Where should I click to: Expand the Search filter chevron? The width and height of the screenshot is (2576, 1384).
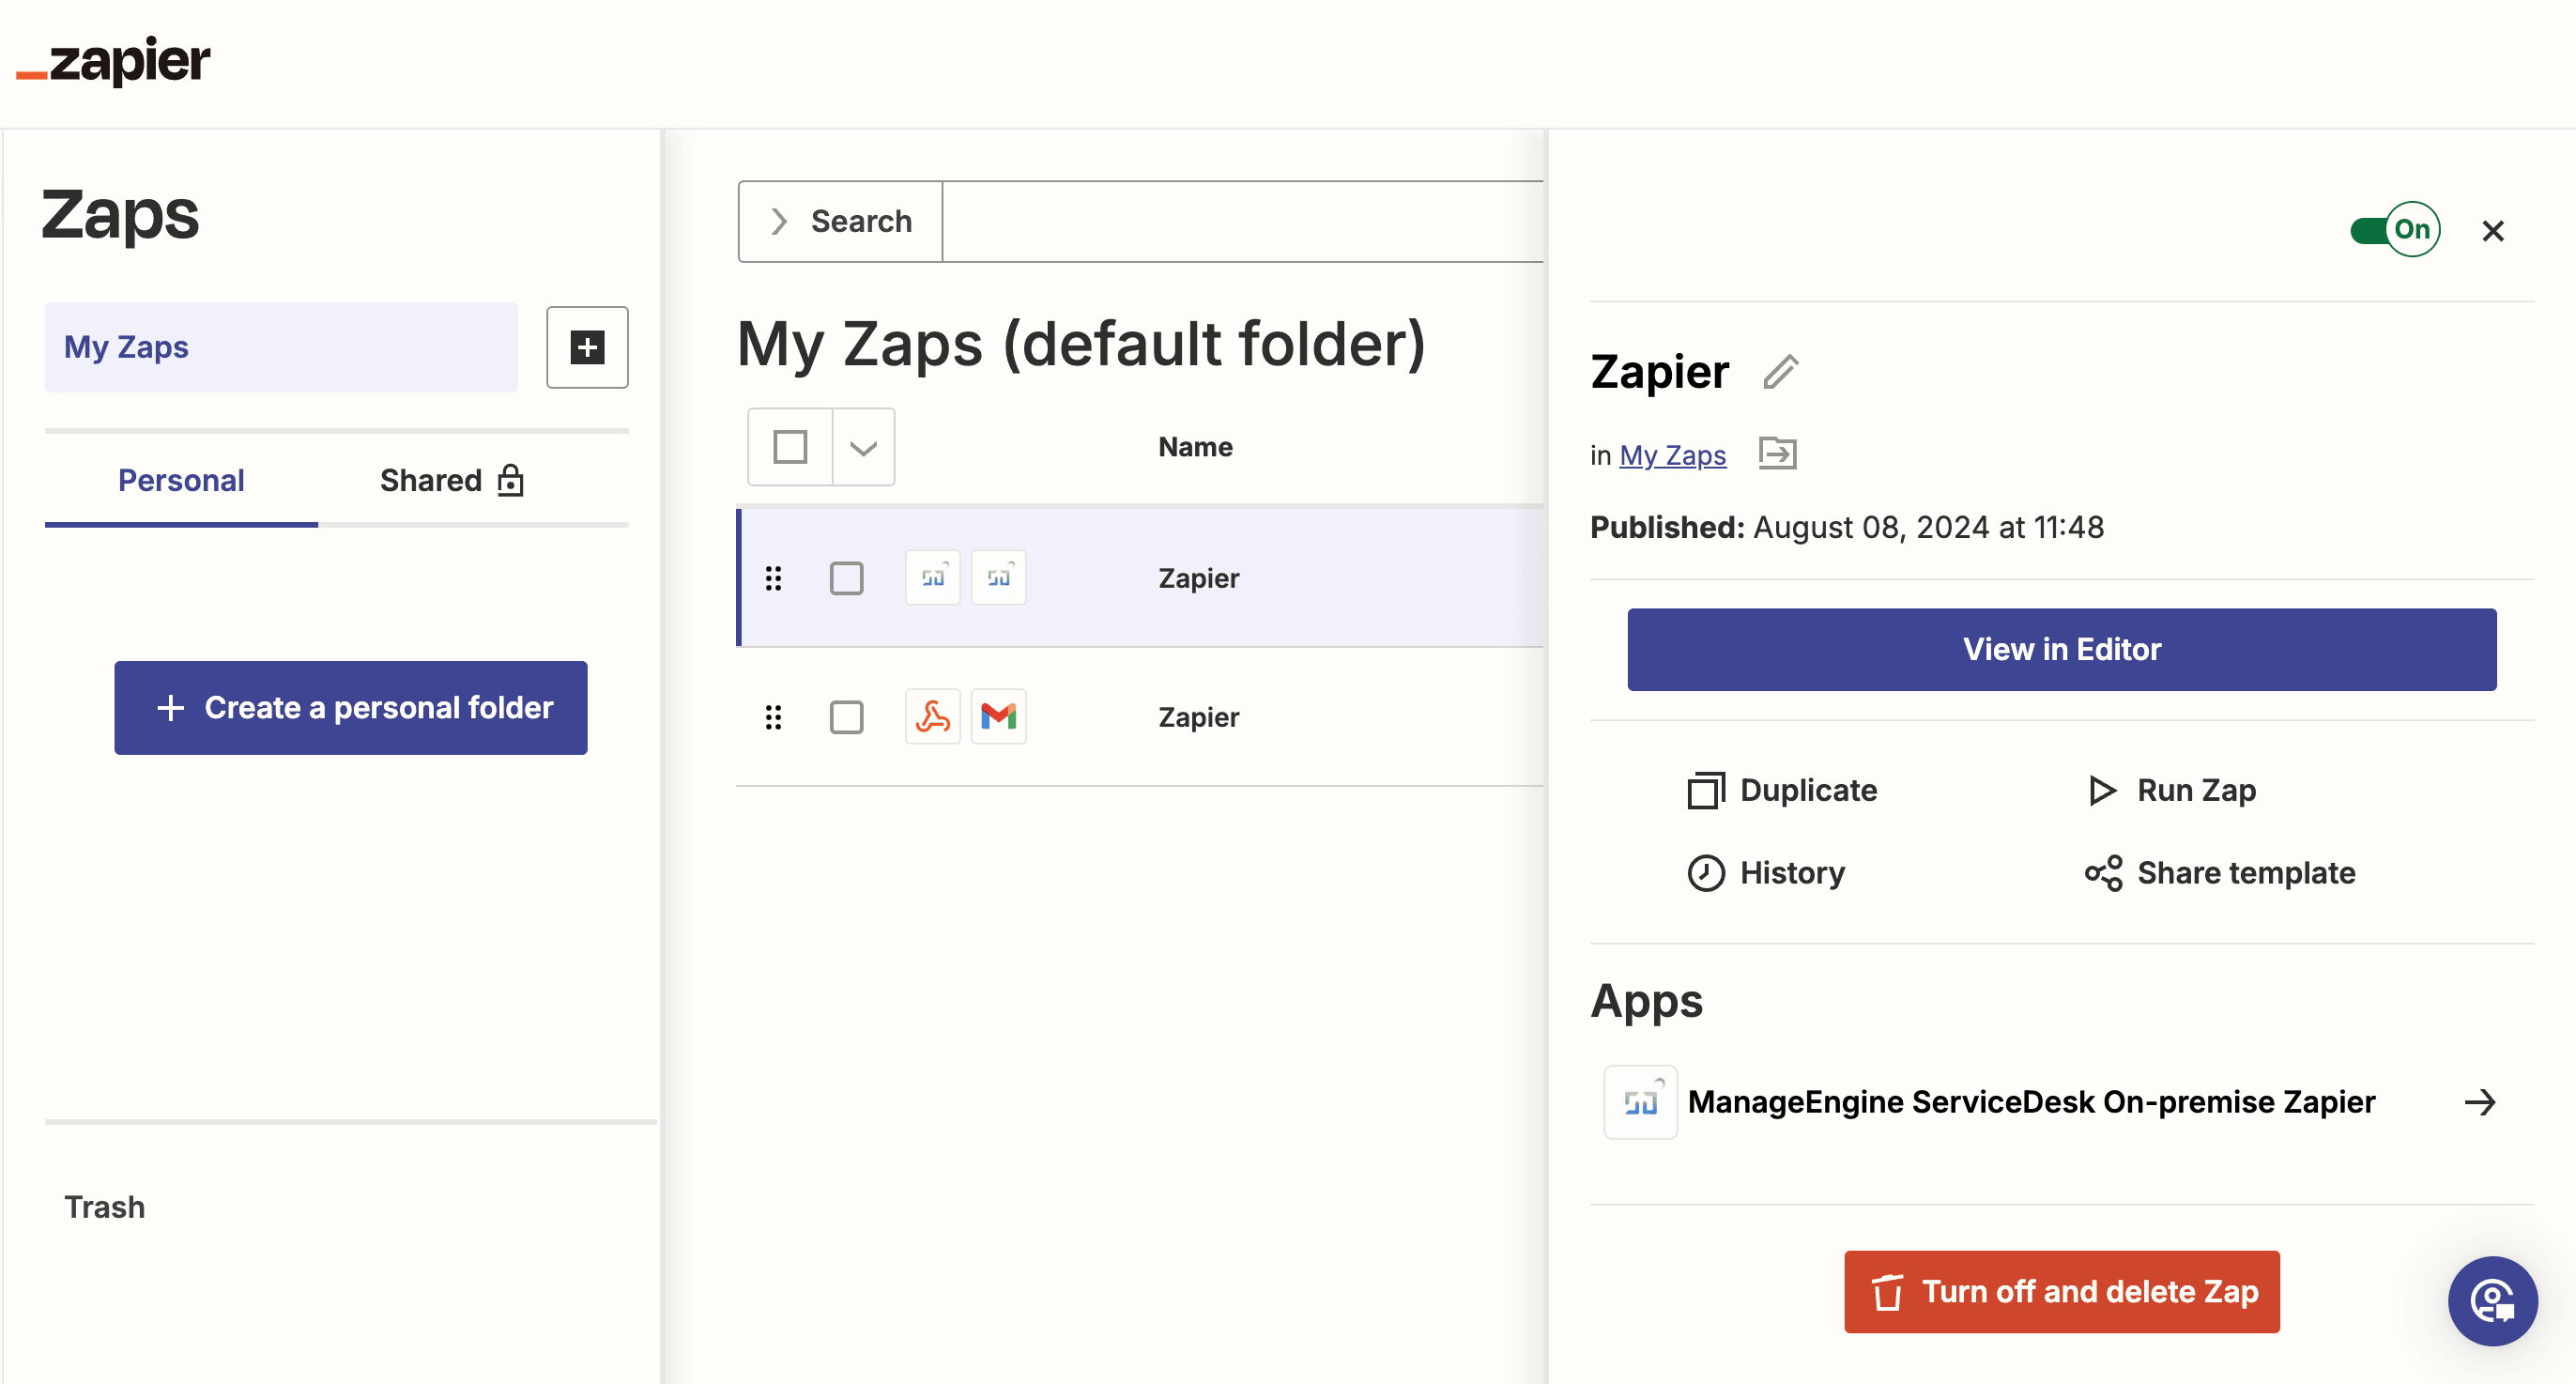[x=779, y=221]
